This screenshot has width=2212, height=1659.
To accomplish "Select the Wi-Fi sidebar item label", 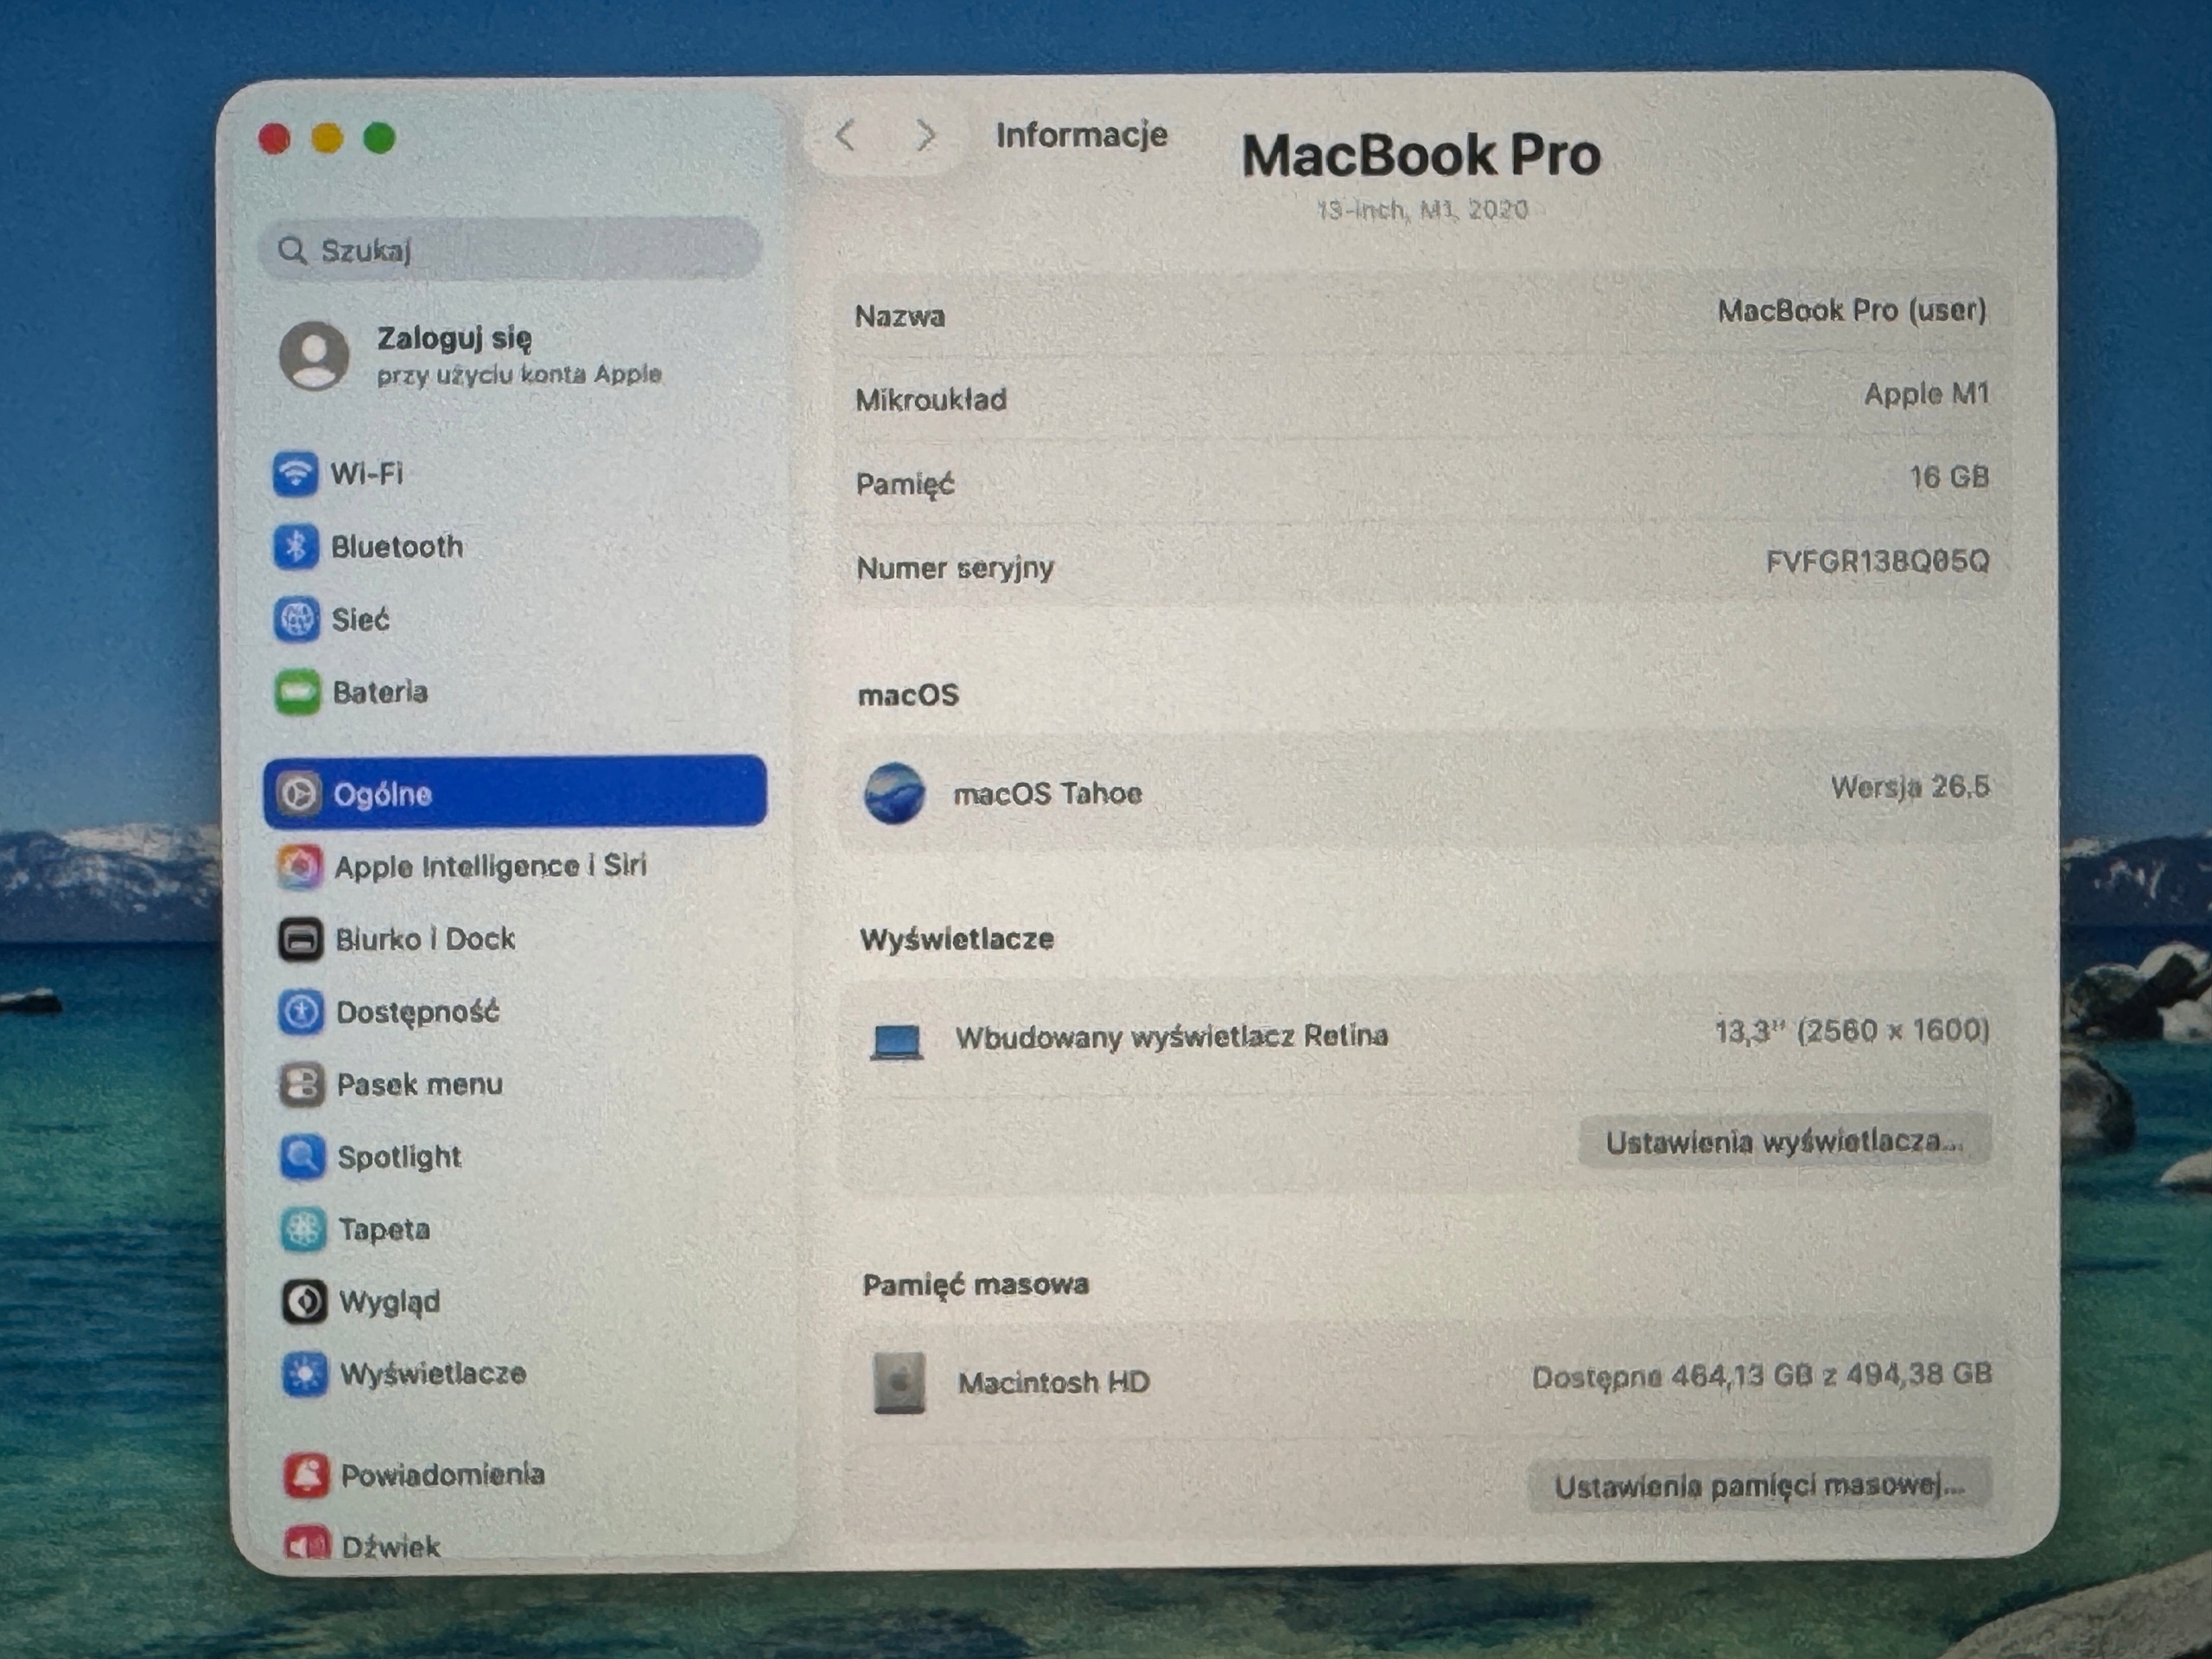I will tap(367, 473).
